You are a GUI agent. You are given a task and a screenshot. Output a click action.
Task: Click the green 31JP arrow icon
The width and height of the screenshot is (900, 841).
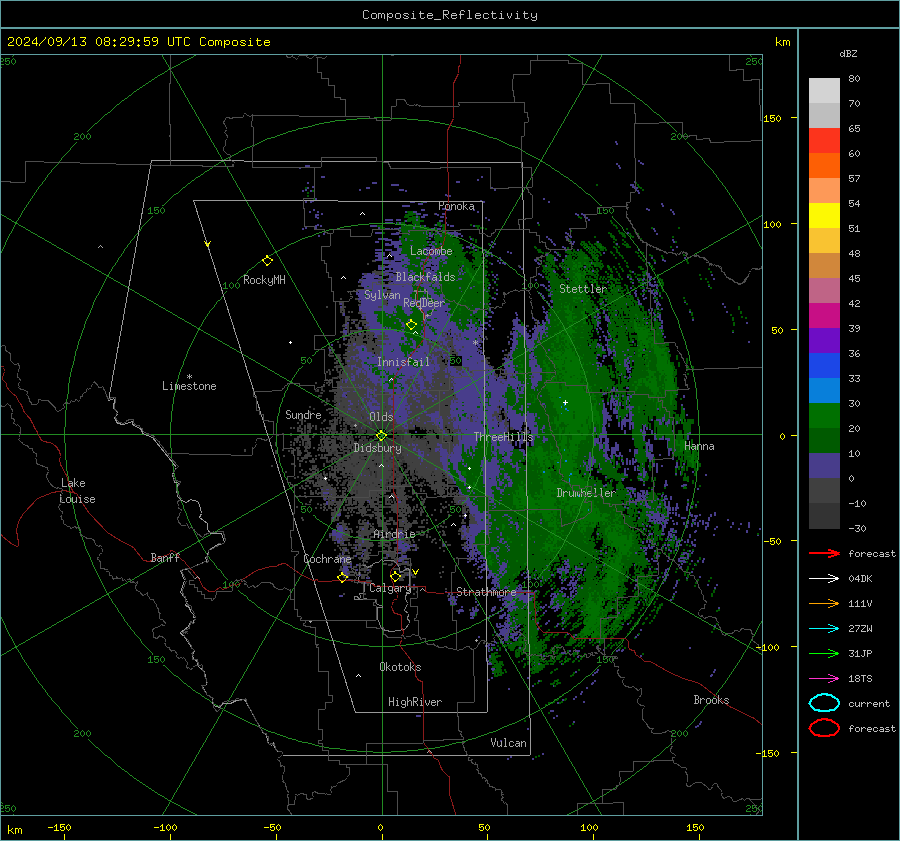point(824,653)
